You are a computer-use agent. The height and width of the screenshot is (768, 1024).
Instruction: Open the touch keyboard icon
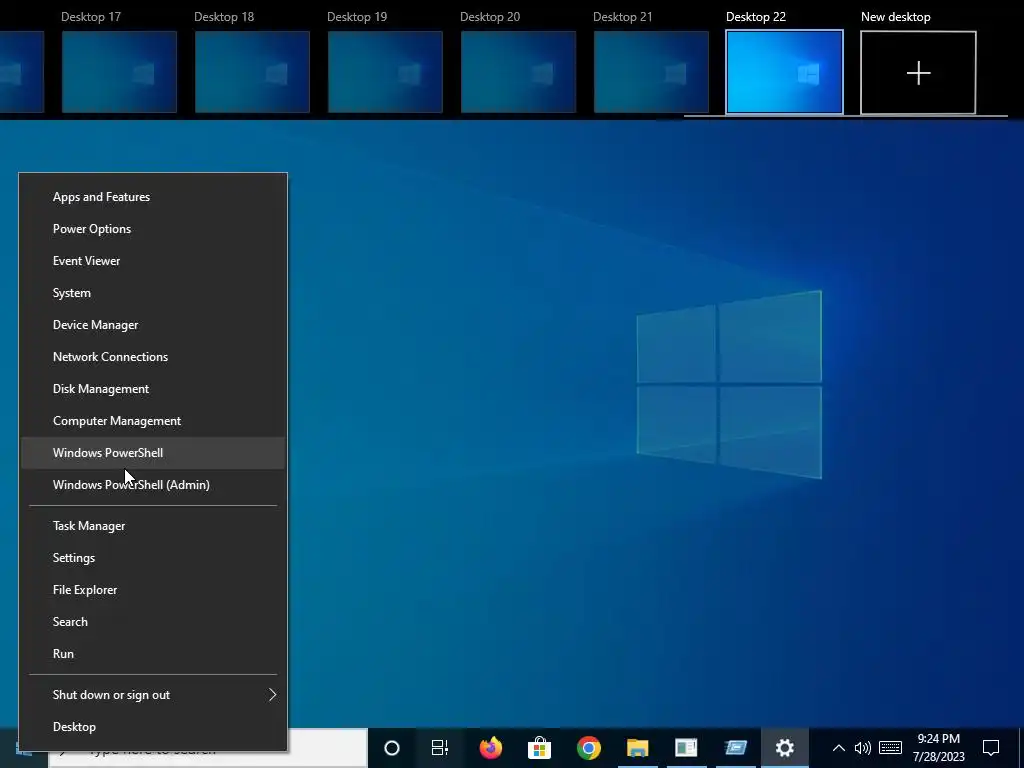tap(890, 748)
